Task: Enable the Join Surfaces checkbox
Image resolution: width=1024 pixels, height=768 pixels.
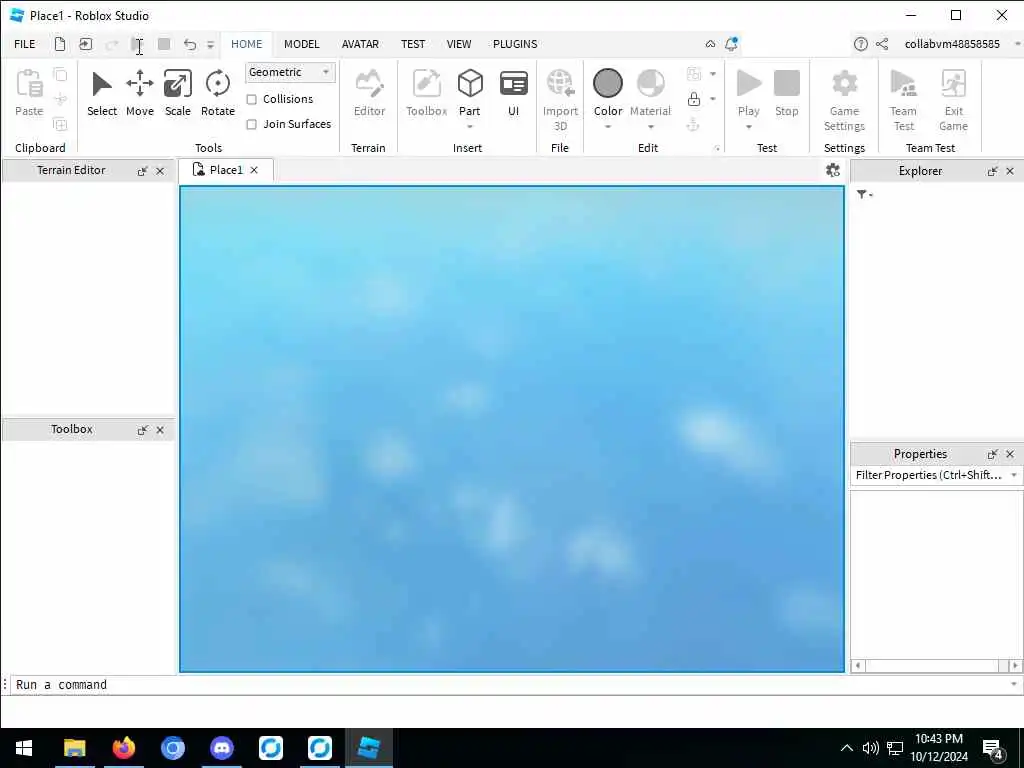Action: coord(251,124)
